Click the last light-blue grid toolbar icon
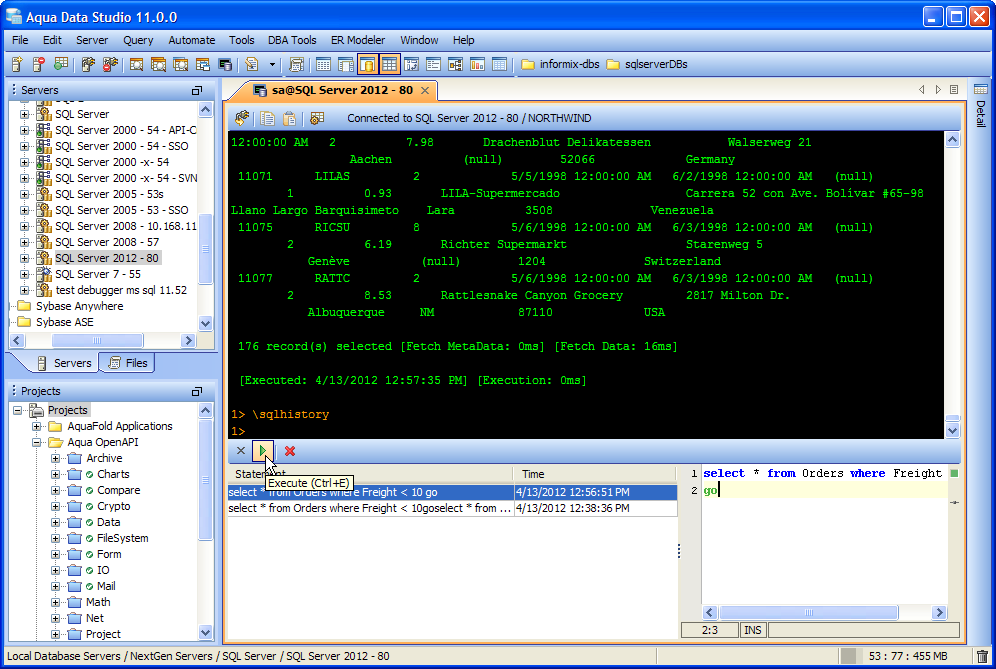Screen dimensions: 996x669 [x=499, y=64]
